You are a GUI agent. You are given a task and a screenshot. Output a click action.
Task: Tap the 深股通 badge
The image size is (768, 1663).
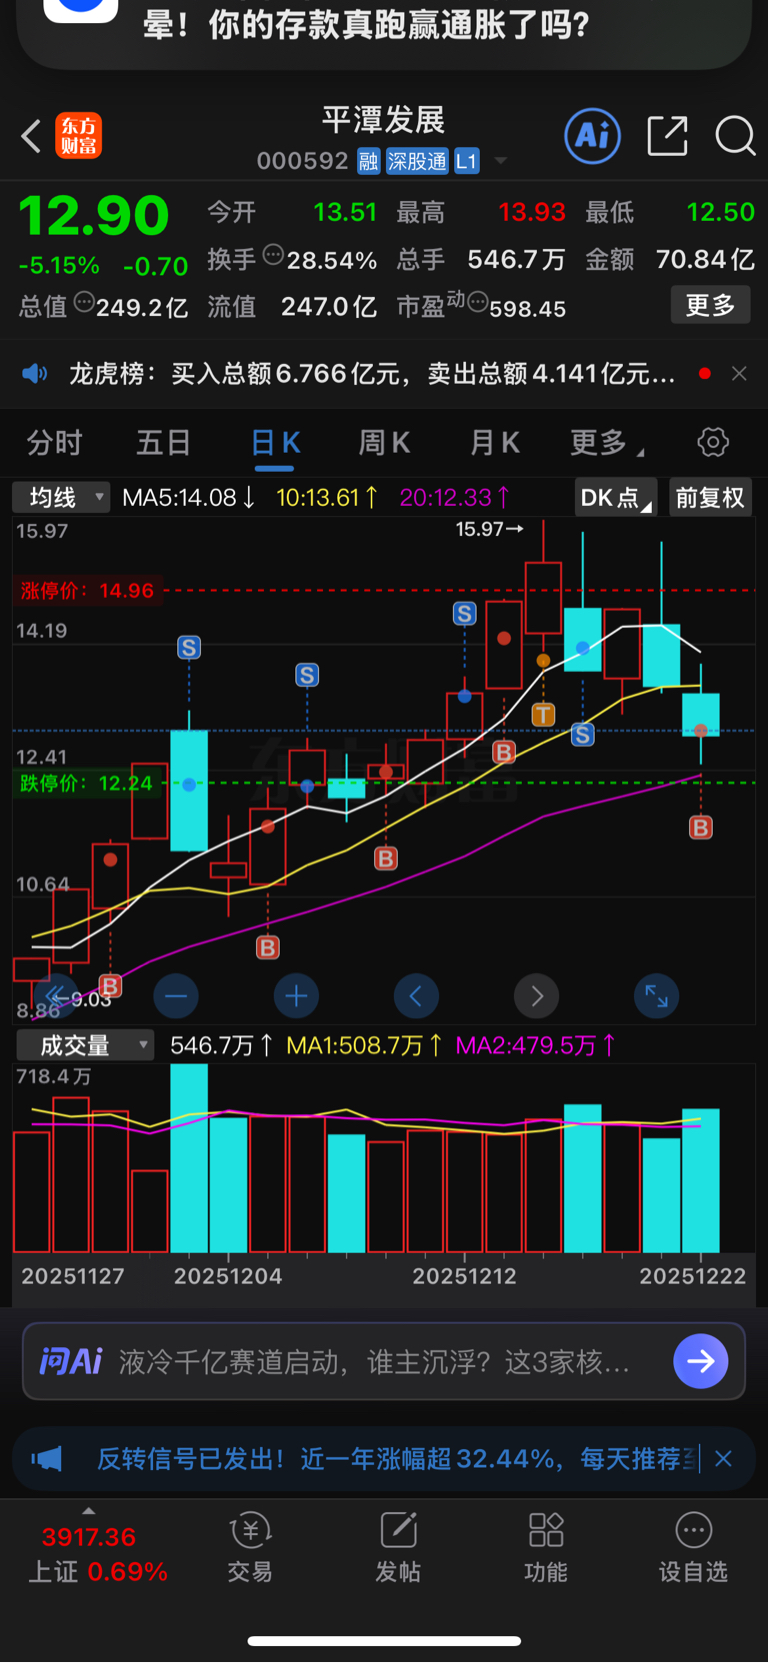click(x=417, y=161)
